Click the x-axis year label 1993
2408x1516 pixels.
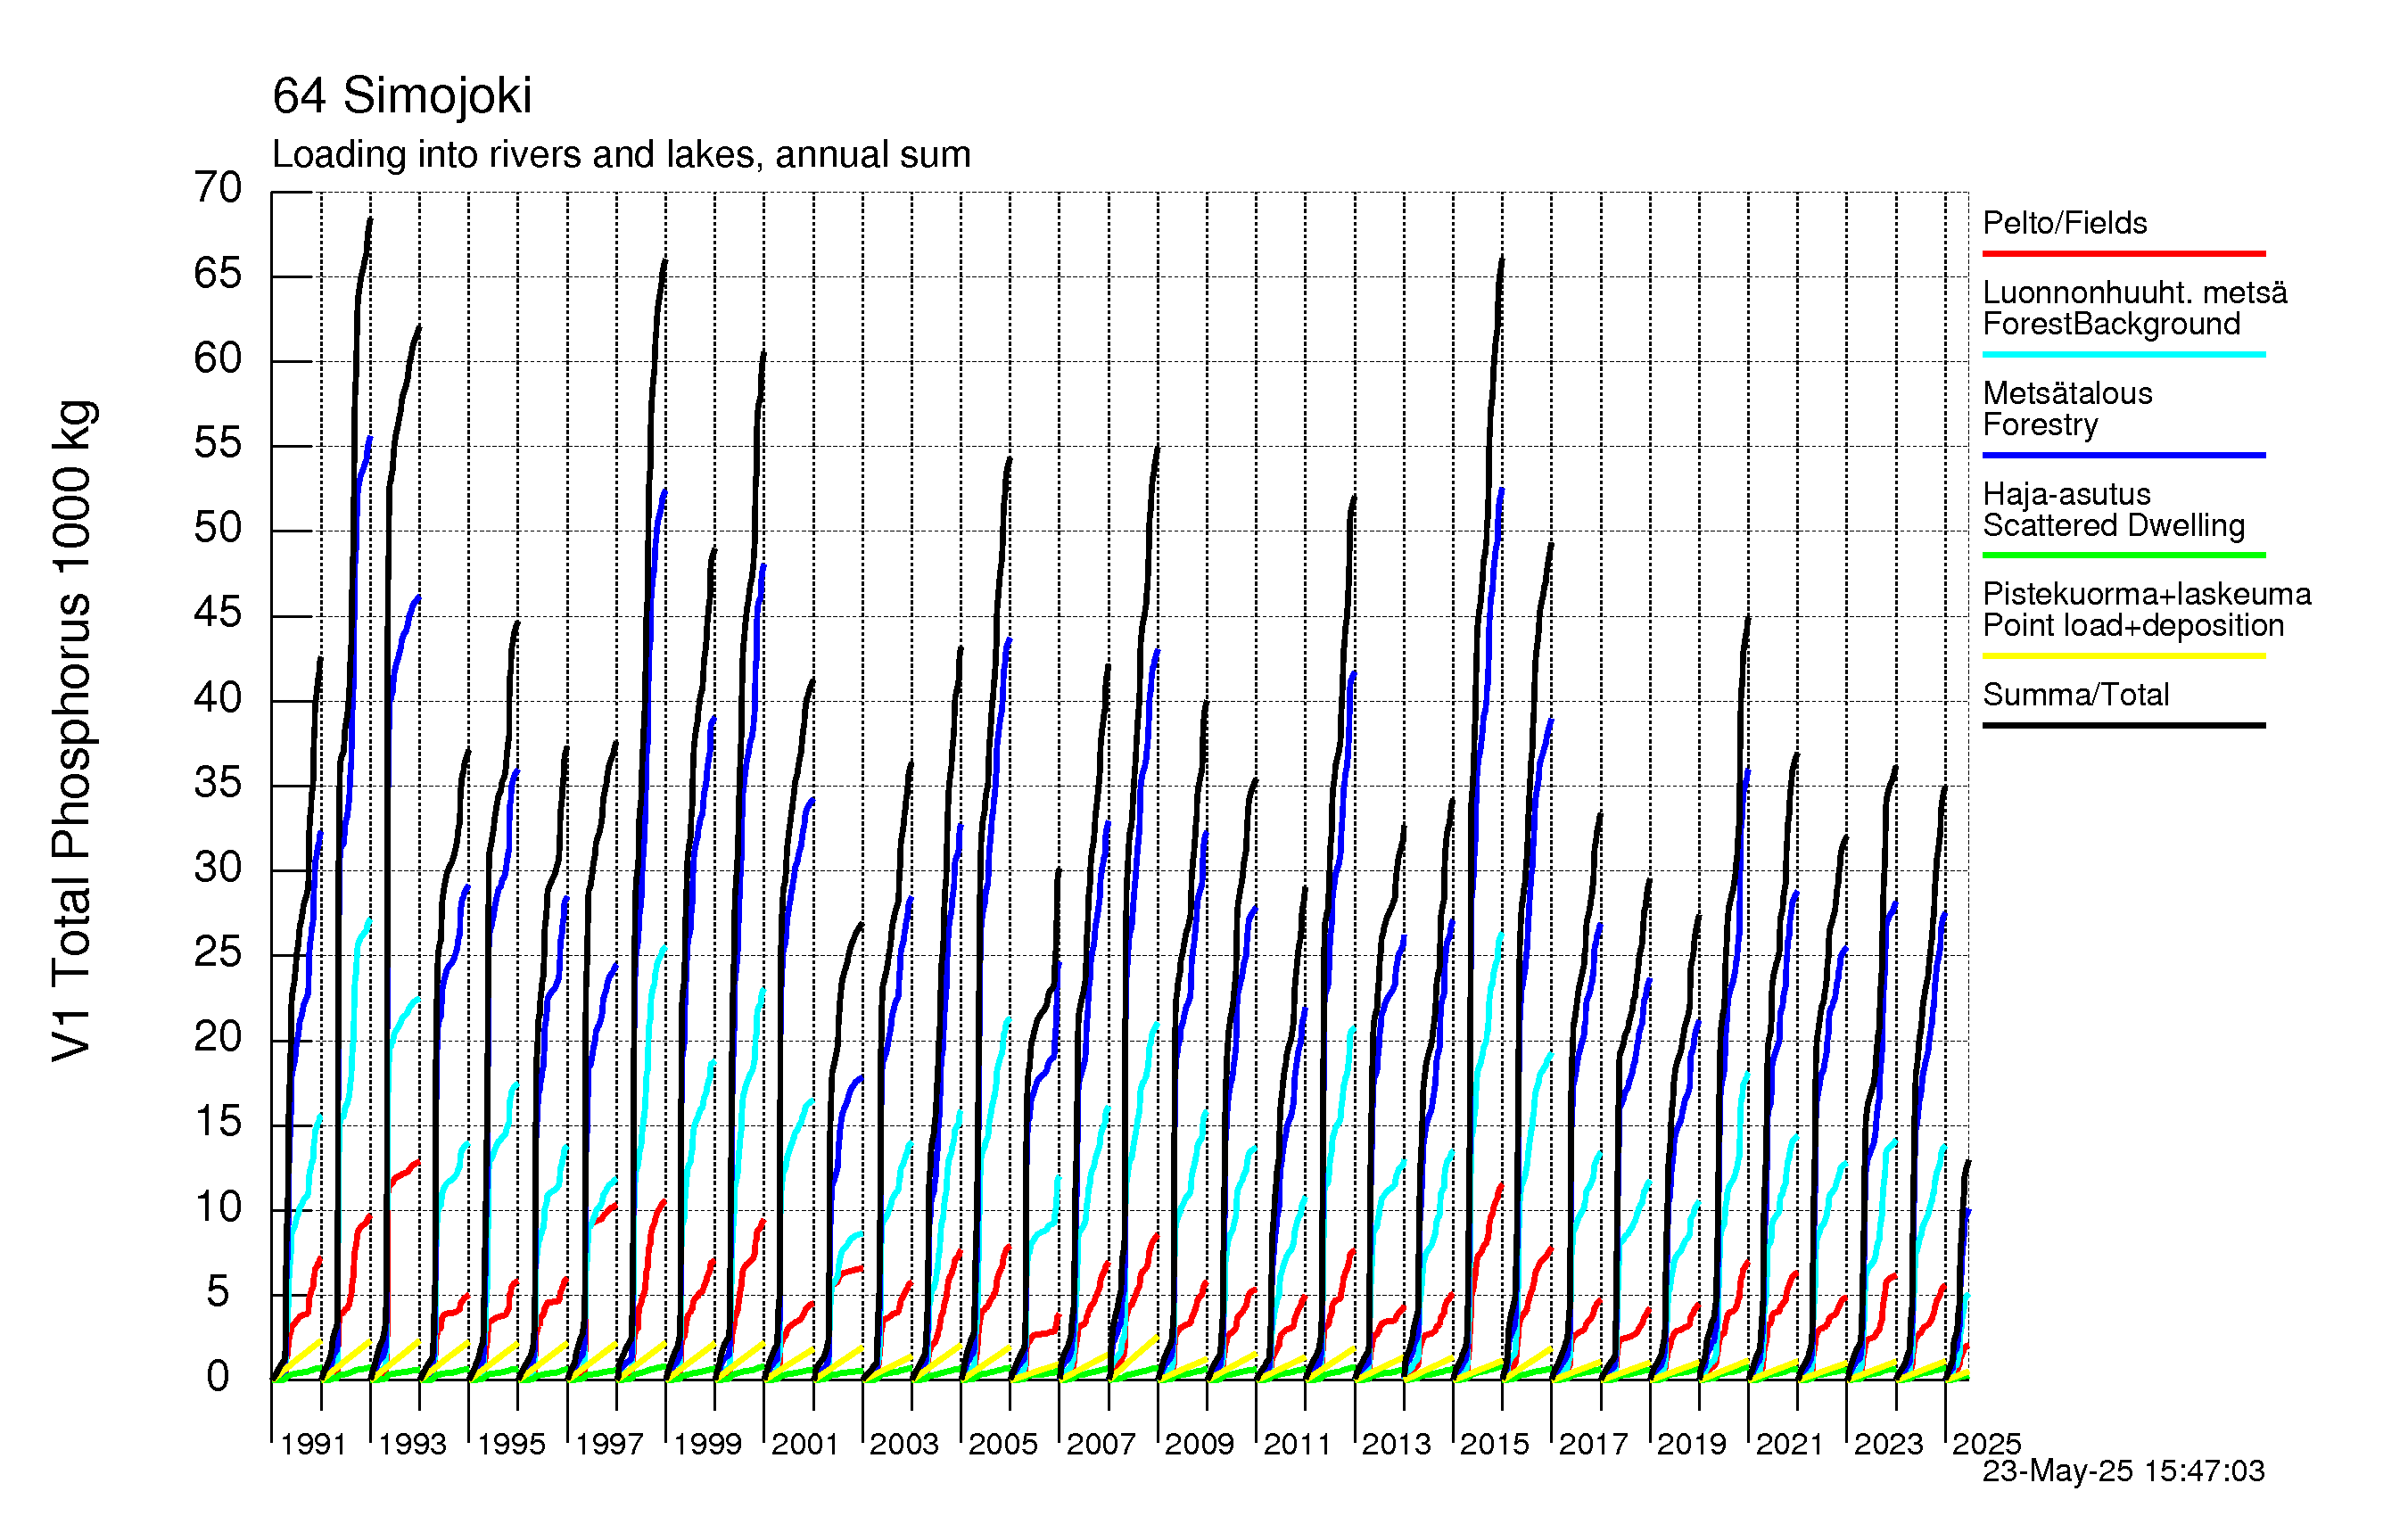(x=412, y=1445)
